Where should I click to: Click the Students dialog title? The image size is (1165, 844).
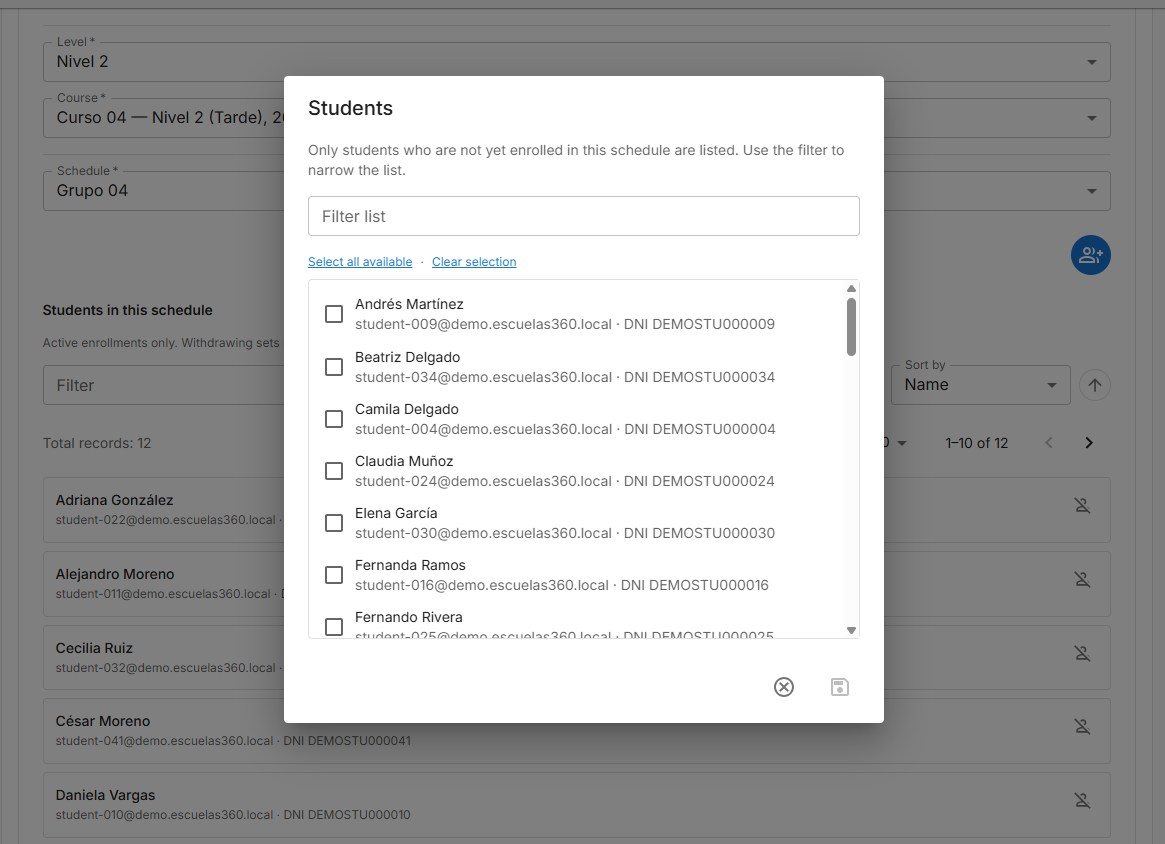click(351, 108)
